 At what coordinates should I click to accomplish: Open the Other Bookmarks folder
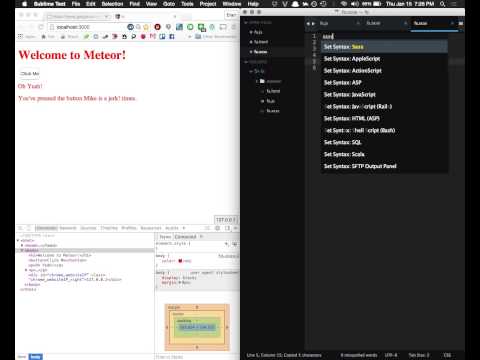pos(216,36)
